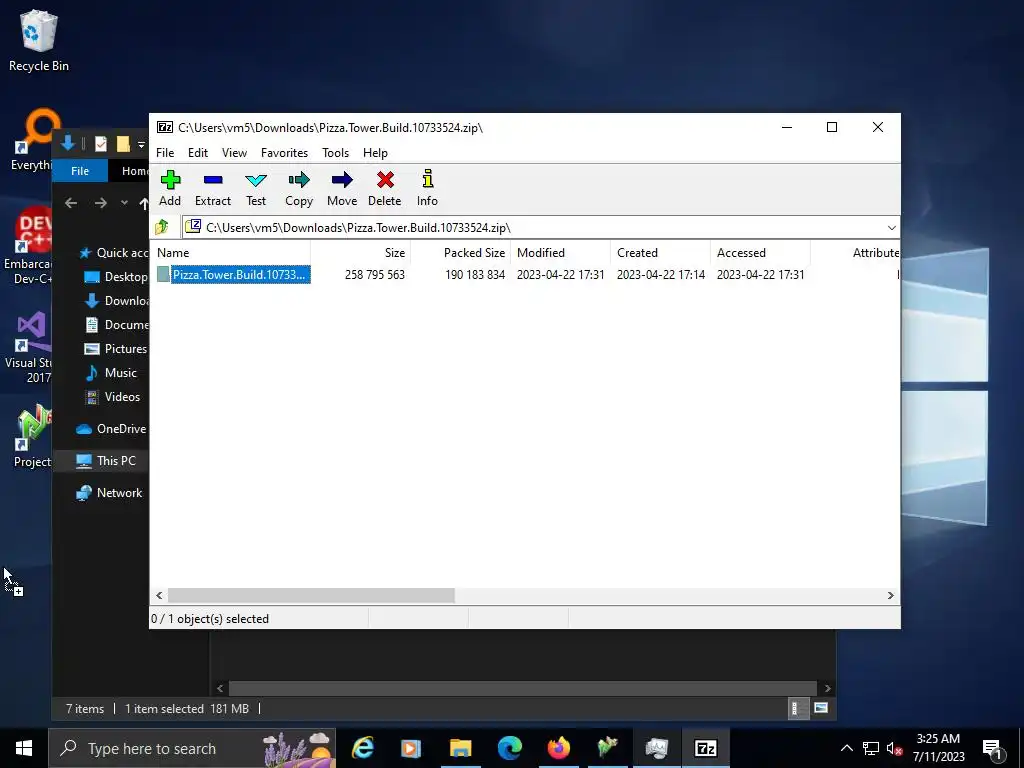The image size is (1024, 768).
Task: Click the muted volume tray icon
Action: [x=895, y=748]
